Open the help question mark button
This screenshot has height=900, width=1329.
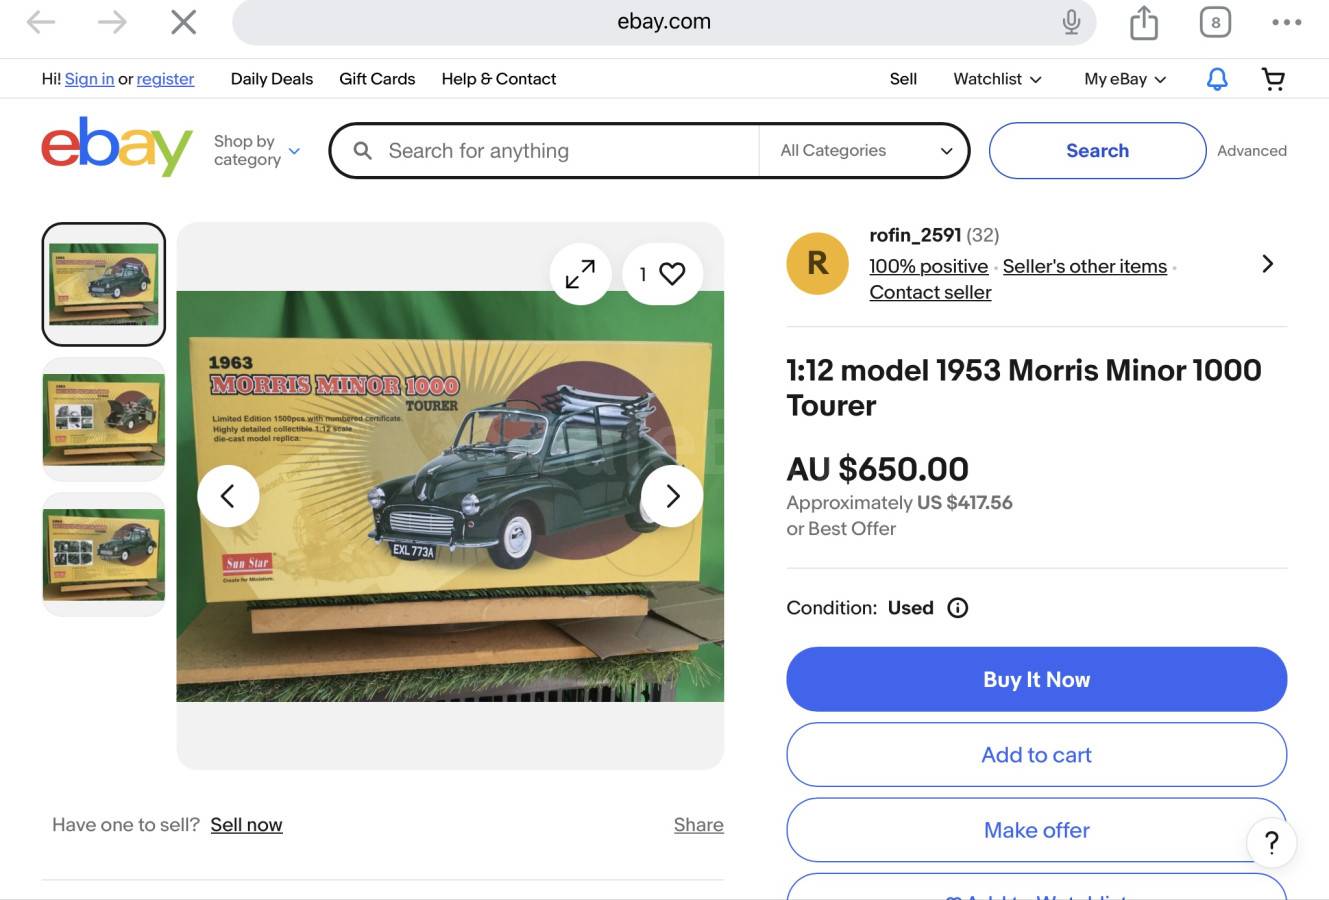tap(1271, 843)
